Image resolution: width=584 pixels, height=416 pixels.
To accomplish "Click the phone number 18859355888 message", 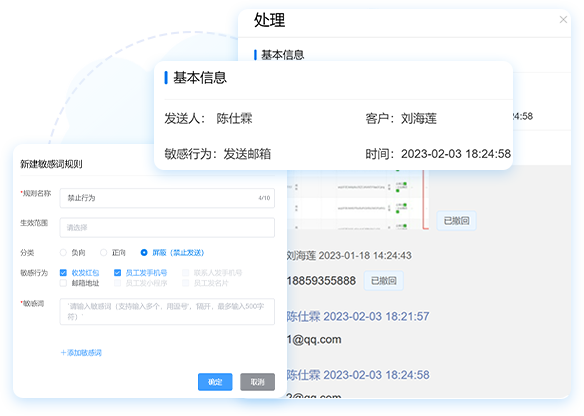I will pyautogui.click(x=321, y=280).
